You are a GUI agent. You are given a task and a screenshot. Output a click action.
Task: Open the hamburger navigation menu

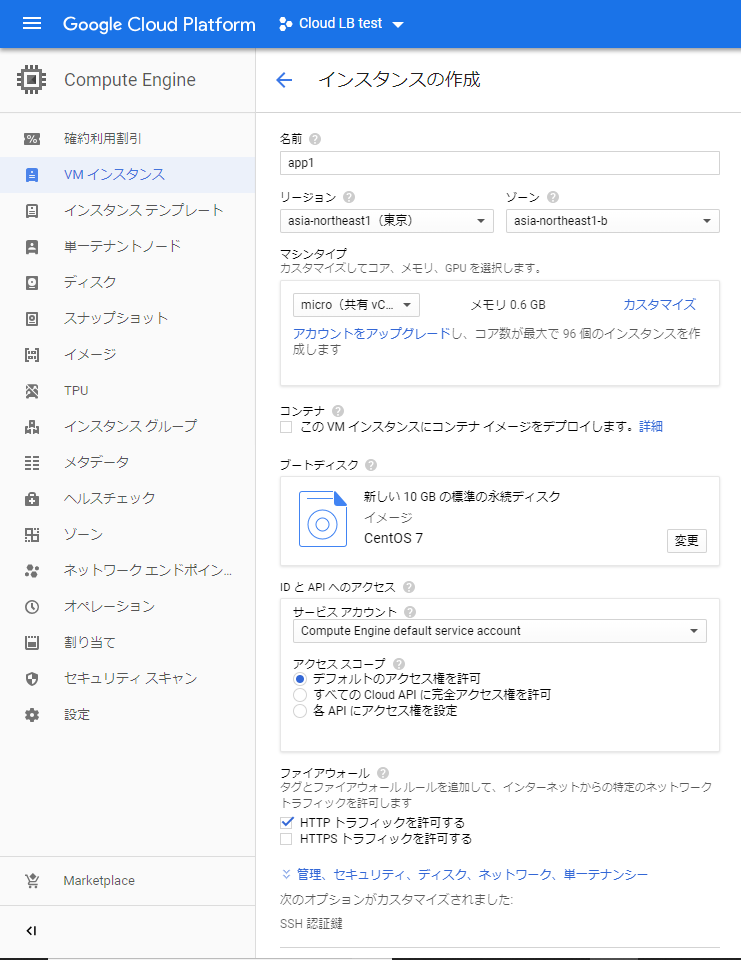[31, 24]
